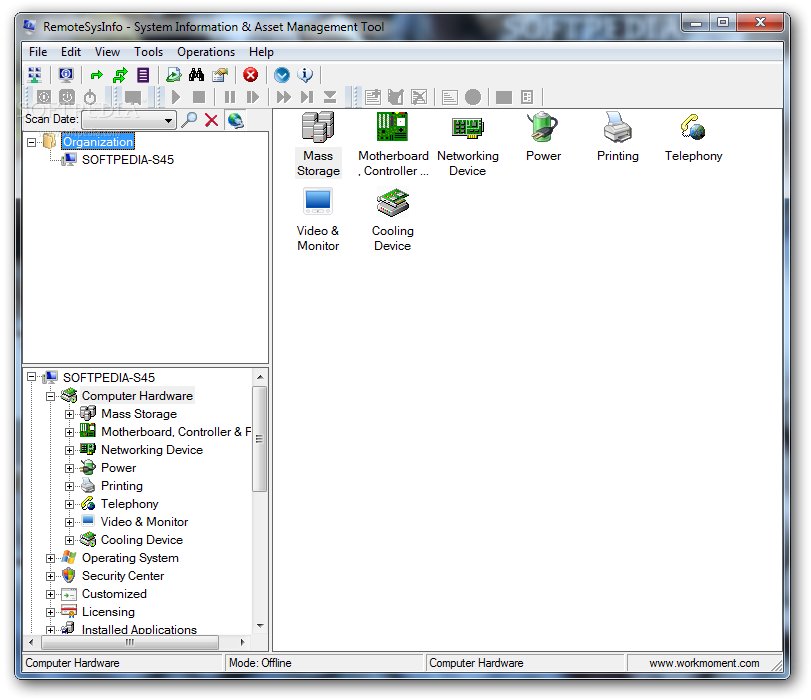The image size is (811, 700).
Task: Click the grayed fast-forward toolbar button
Action: (x=283, y=97)
